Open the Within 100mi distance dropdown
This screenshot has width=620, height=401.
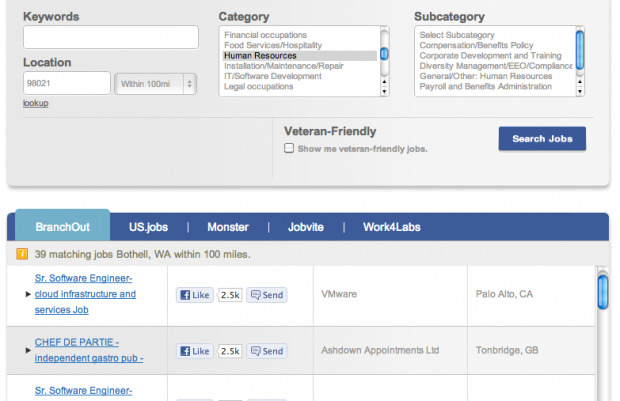[x=155, y=84]
